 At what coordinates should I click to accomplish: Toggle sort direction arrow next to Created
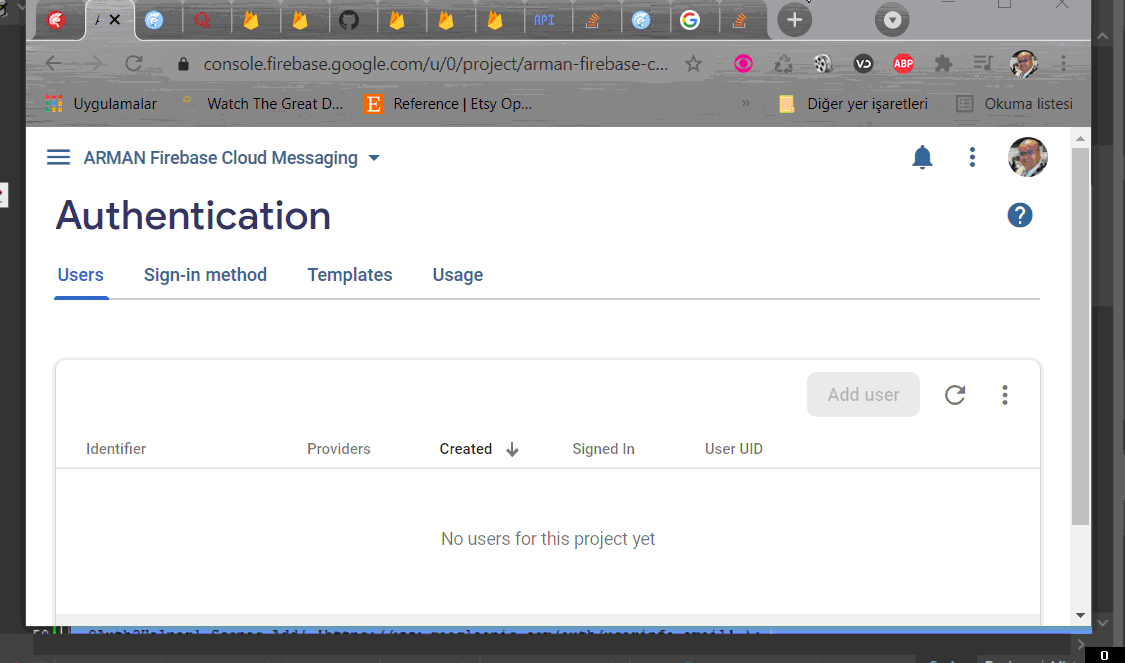512,449
